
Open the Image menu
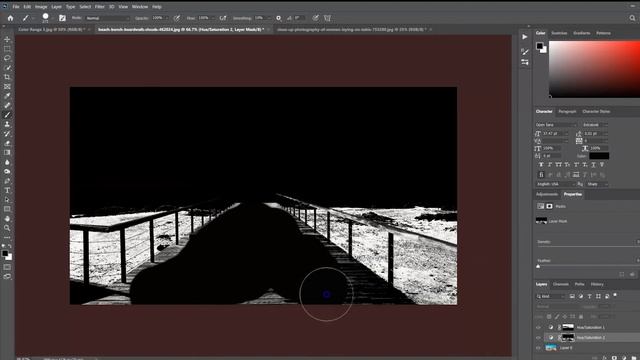(41, 7)
